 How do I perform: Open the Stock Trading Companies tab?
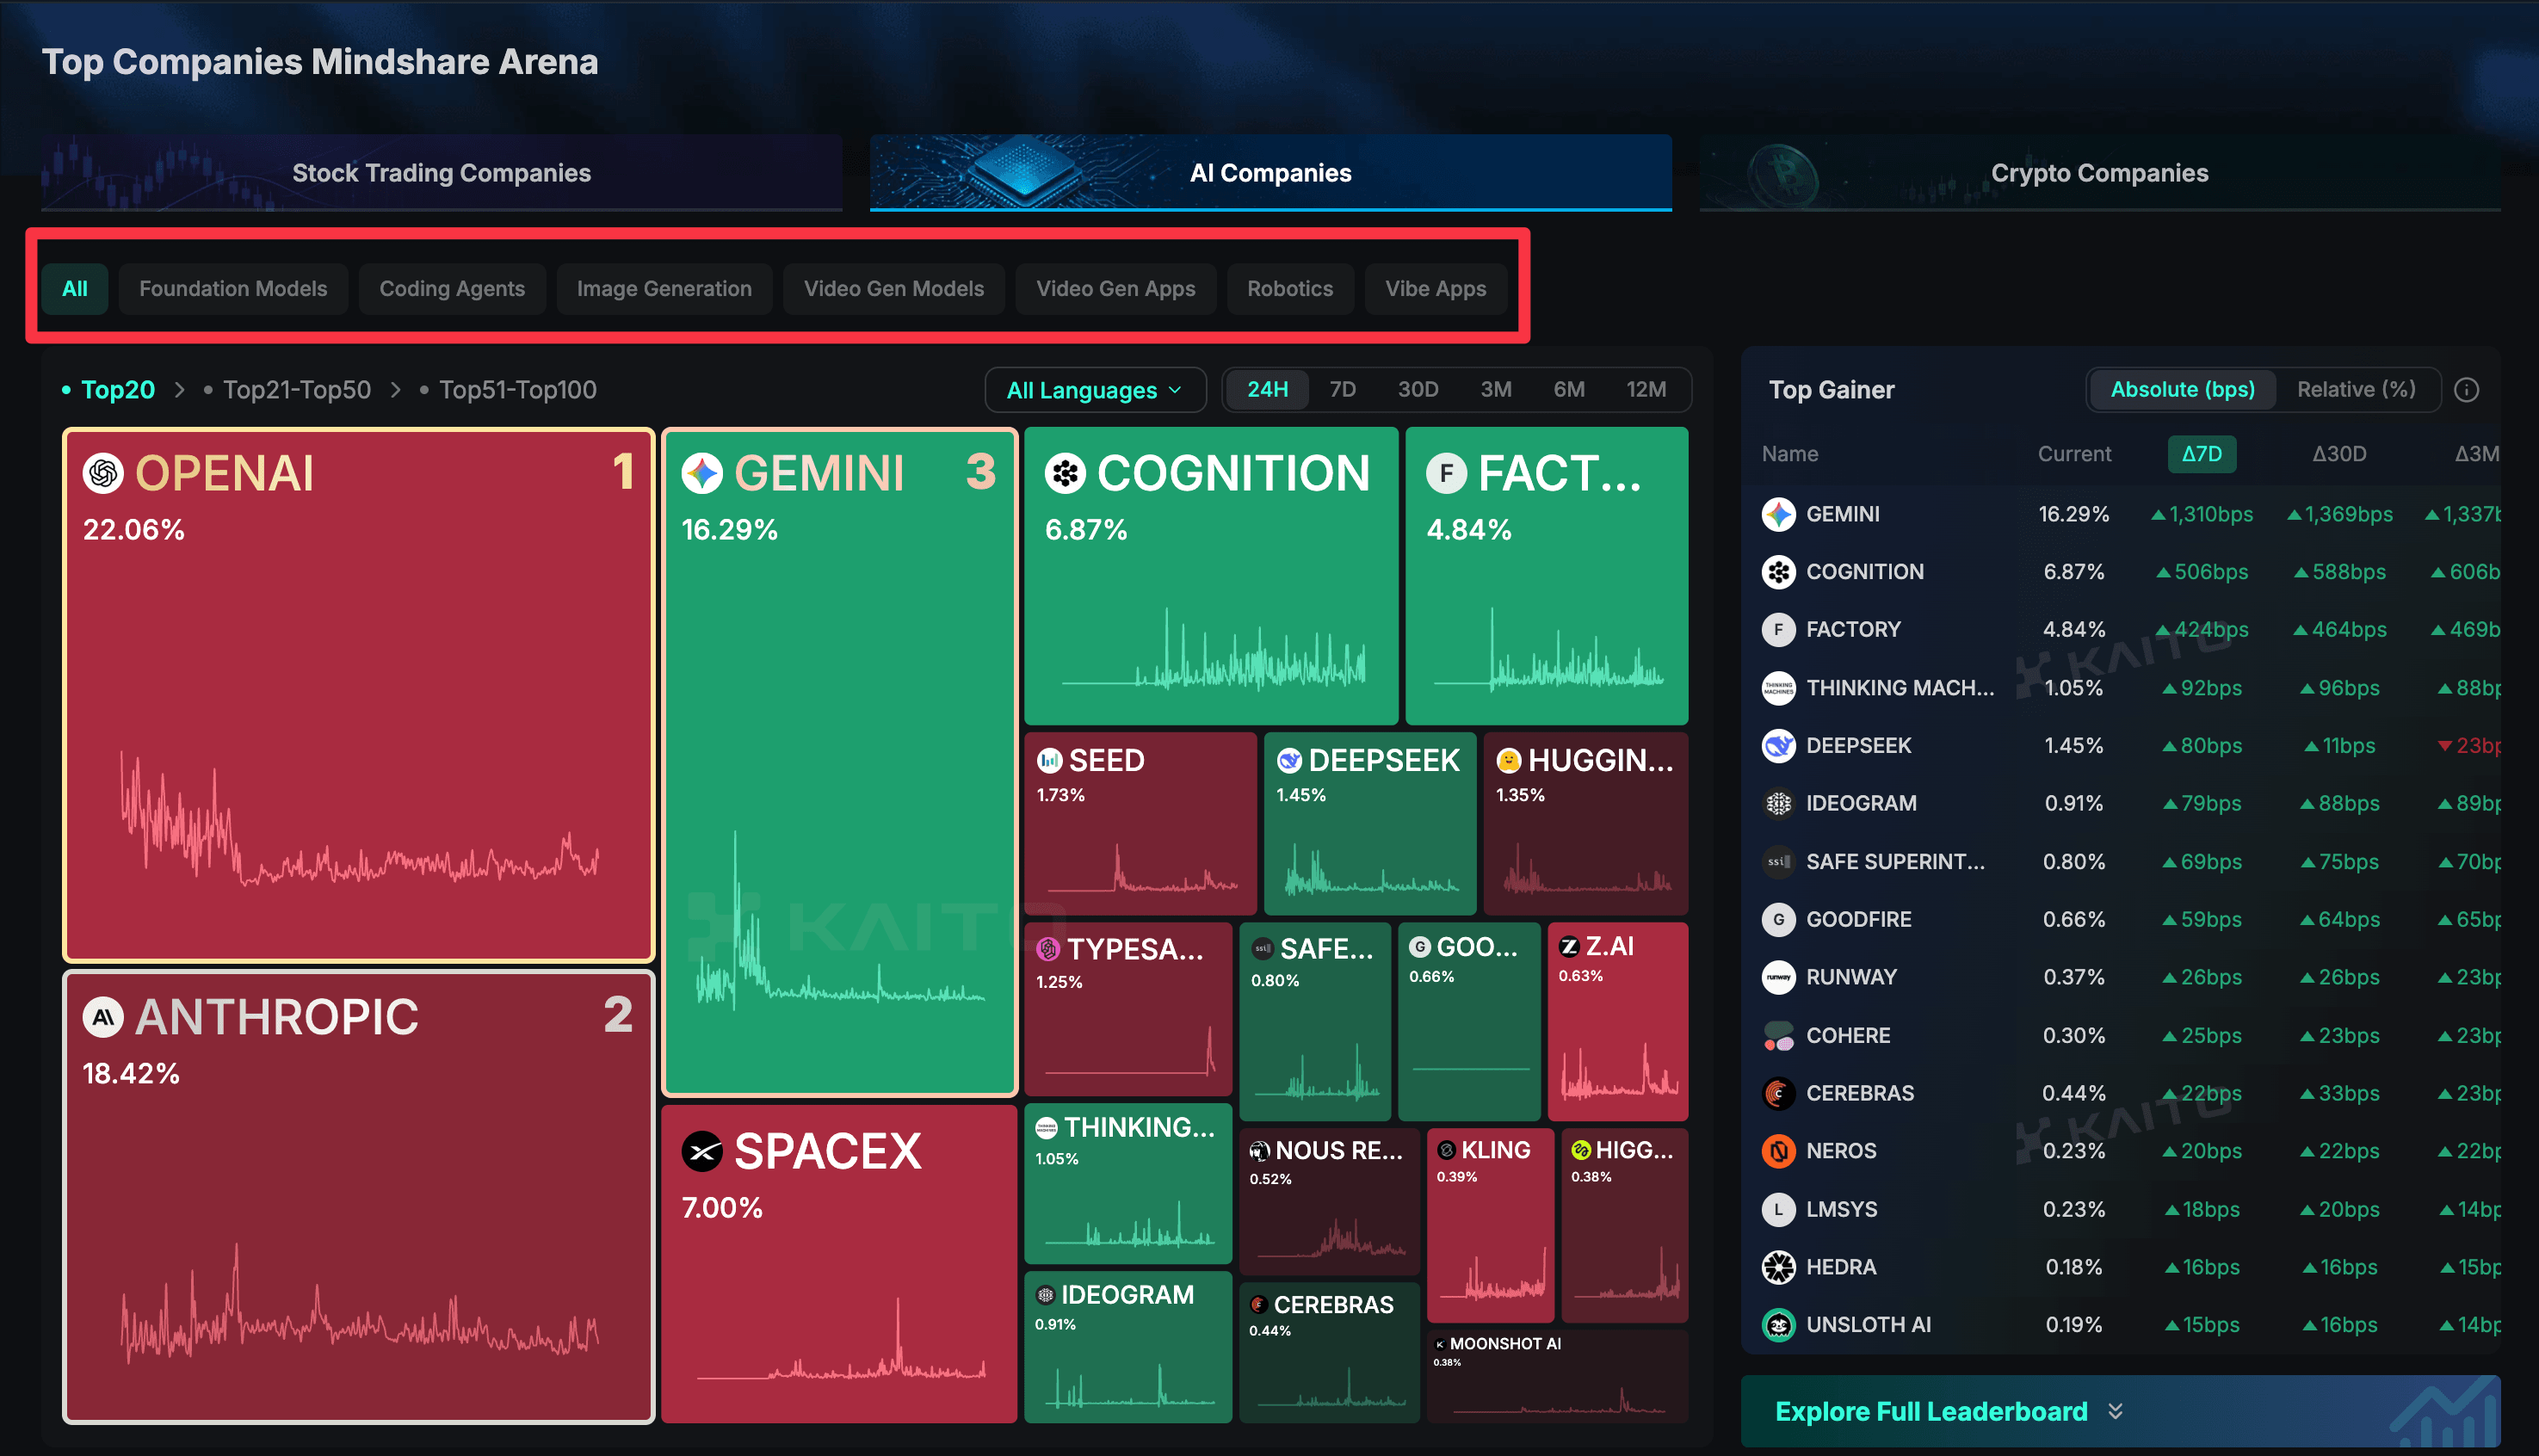coord(441,173)
